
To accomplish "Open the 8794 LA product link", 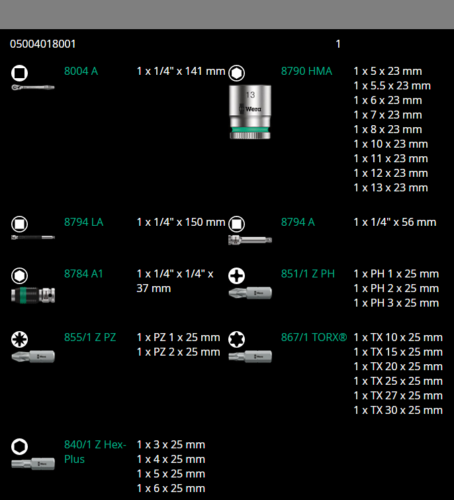I will [x=84, y=222].
